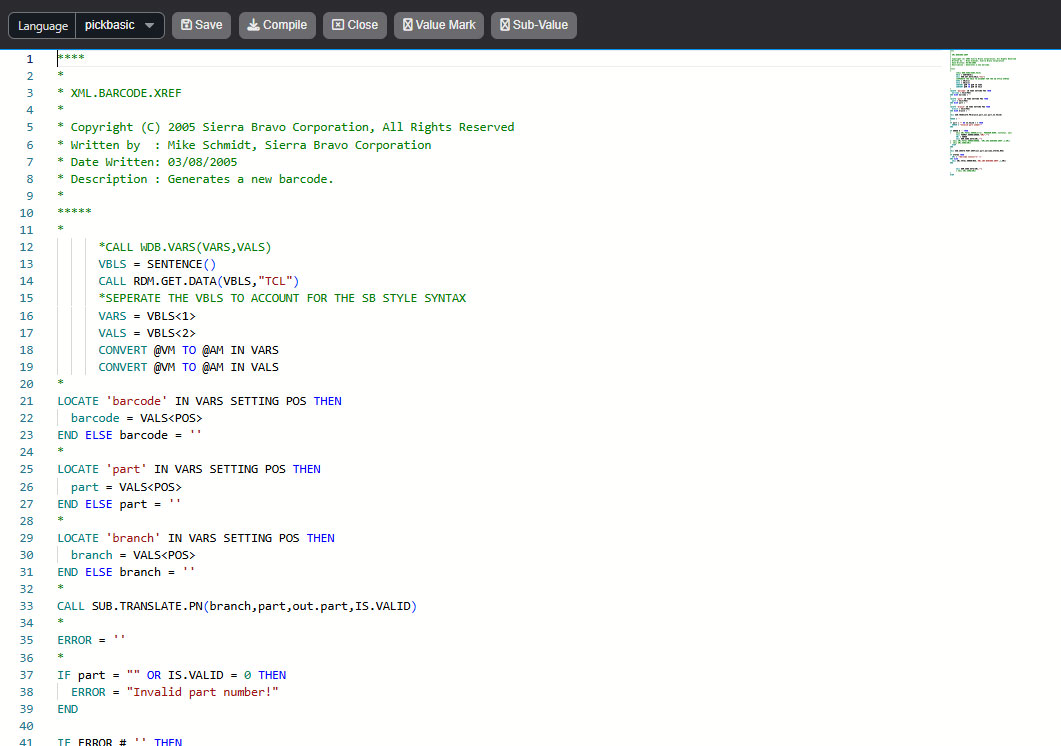The height and width of the screenshot is (746, 1061).
Task: Click the LOCATE 'branch' statement line
Action: pos(195,538)
